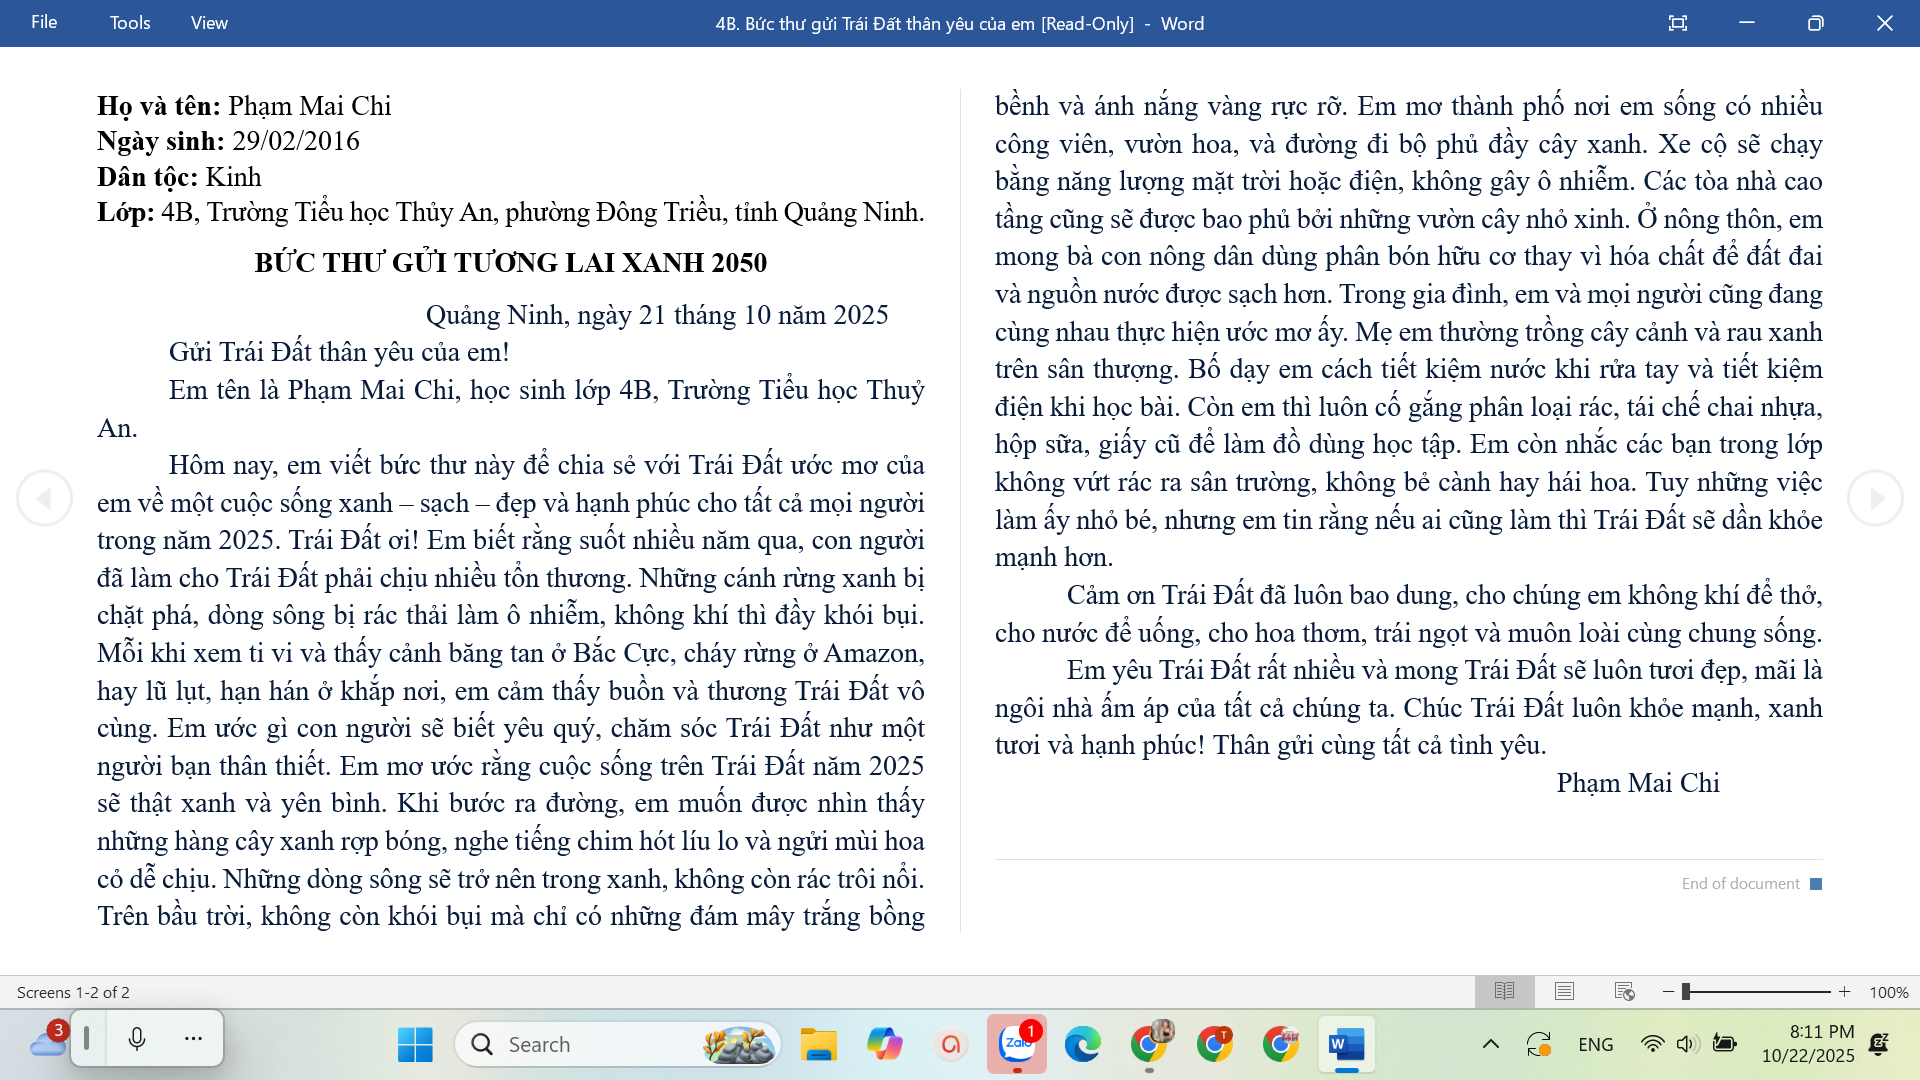Open Zalo from the taskbar
The width and height of the screenshot is (1920, 1080).
pos(1017,1044)
